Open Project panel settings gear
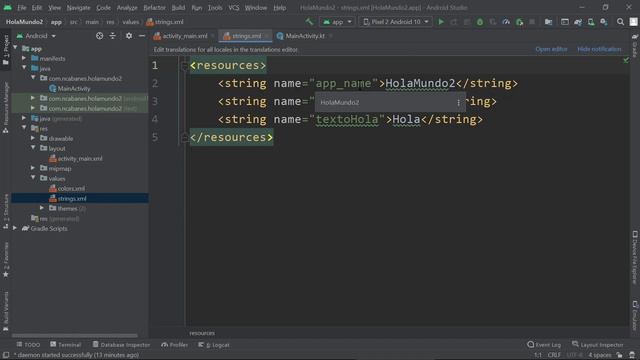The height and width of the screenshot is (360, 640). pos(129,36)
